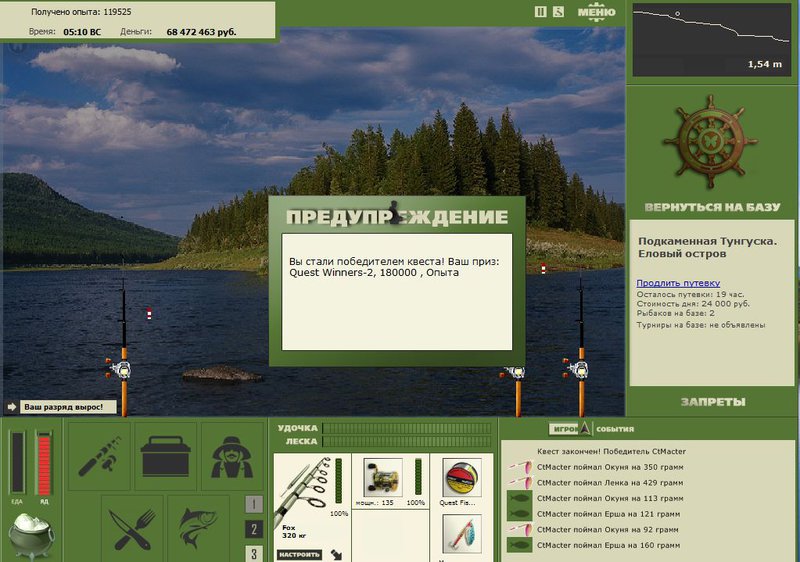Click the ВЕРНУТЬСЯ НА БАЗУ label
The width and height of the screenshot is (800, 562).
click(x=712, y=207)
